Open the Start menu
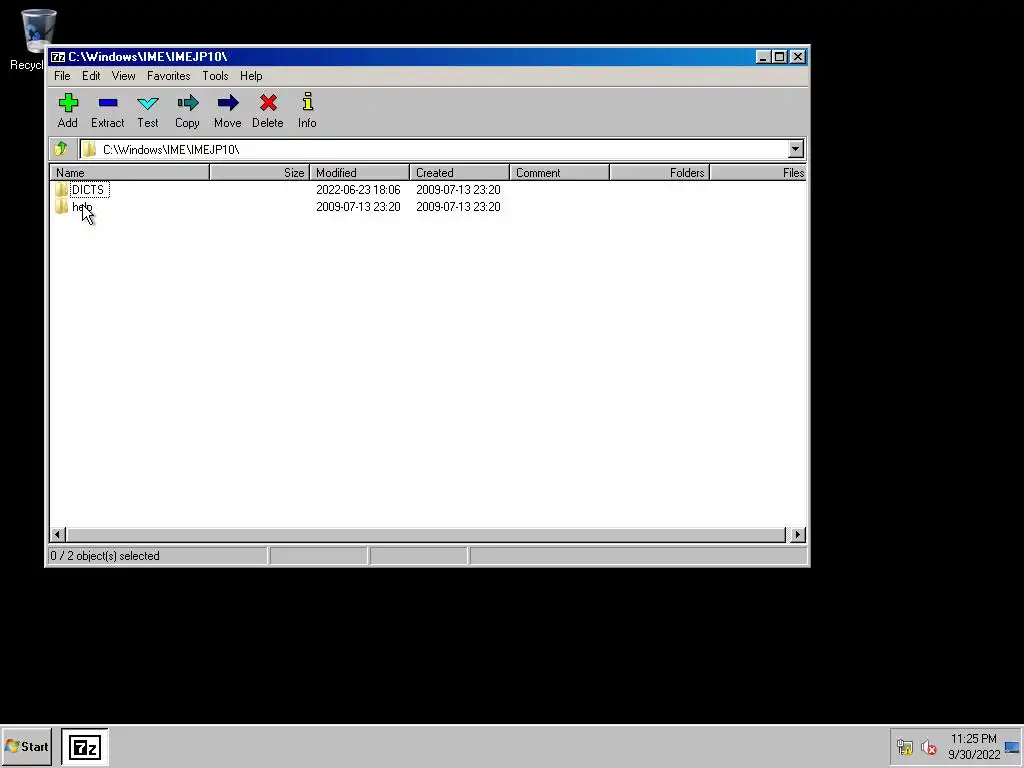1024x768 pixels. click(27, 746)
